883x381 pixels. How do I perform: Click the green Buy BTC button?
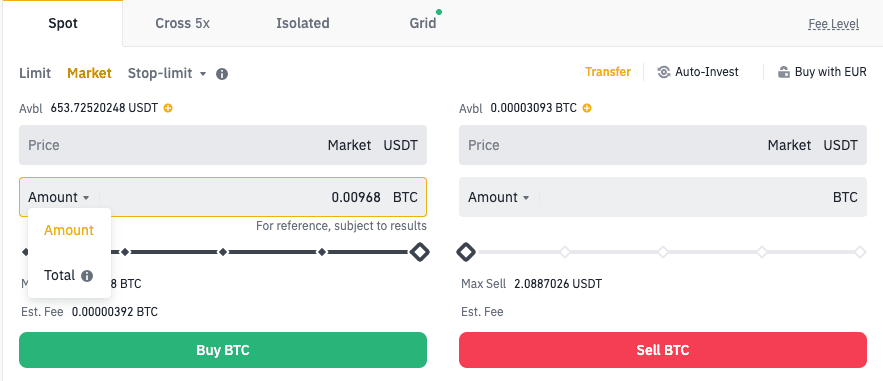pos(223,350)
